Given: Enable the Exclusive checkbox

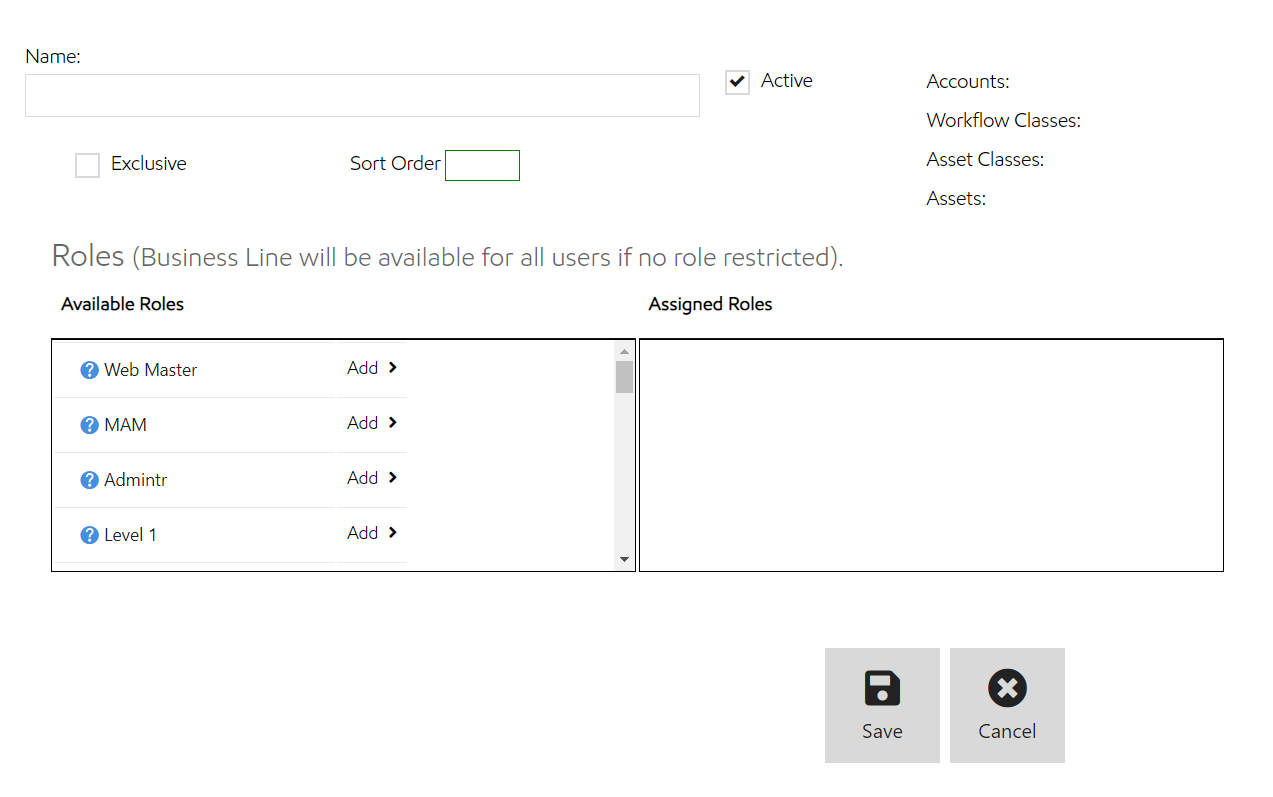Looking at the screenshot, I should [88, 165].
